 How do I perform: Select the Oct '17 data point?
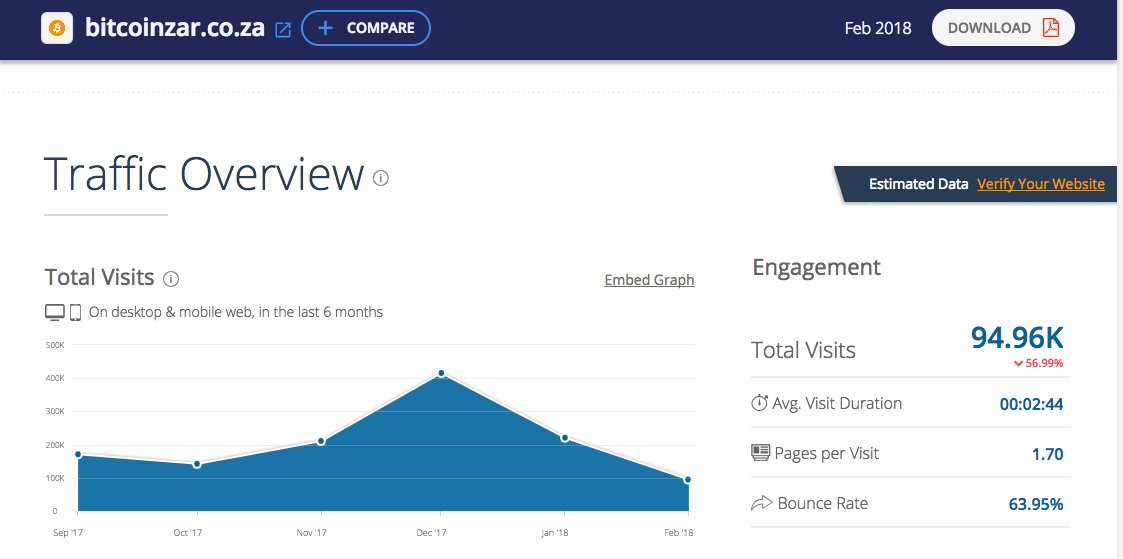[197, 465]
